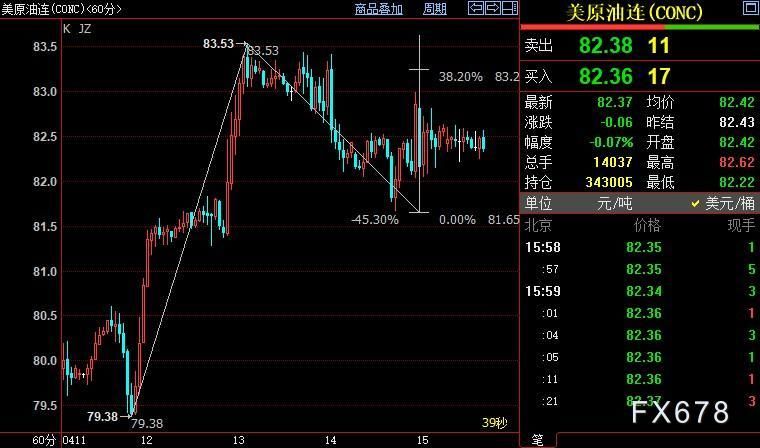Click the 幅度 value -0.07%
This screenshot has height=448, width=760.
point(611,143)
